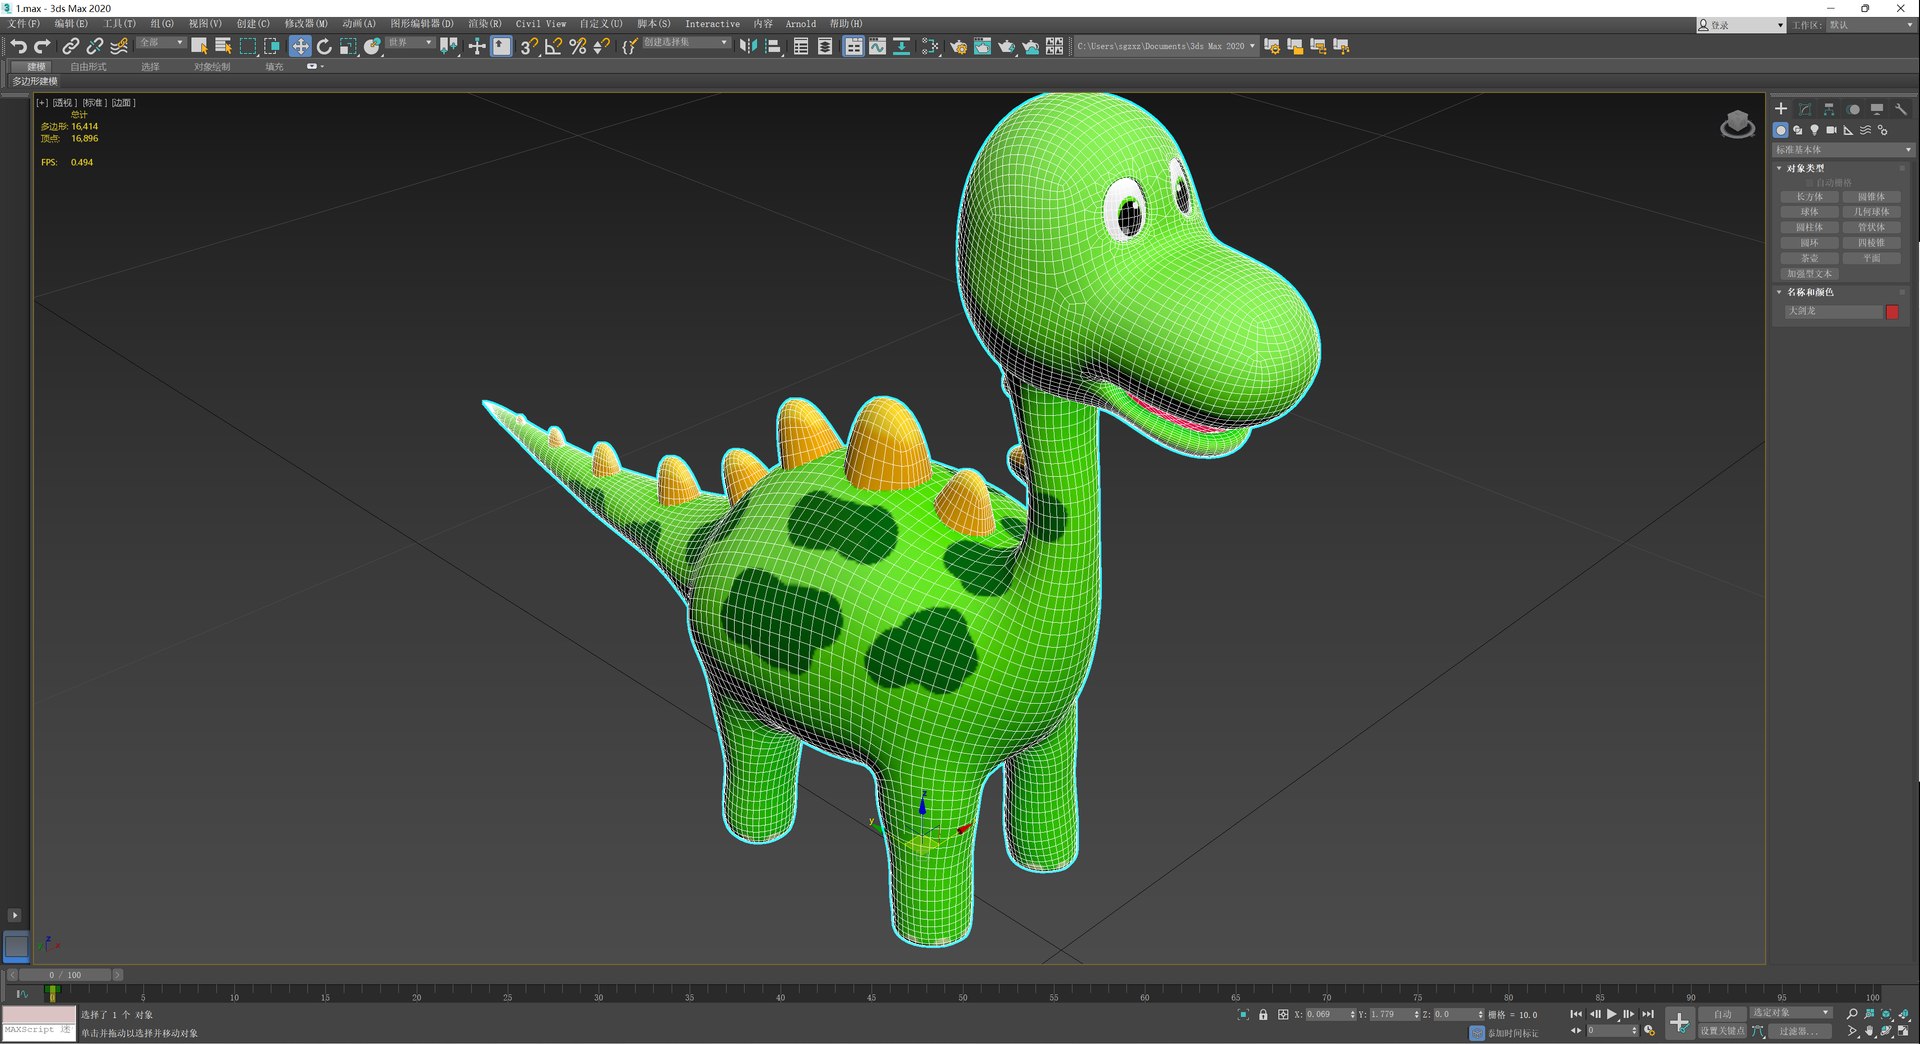Toggle Auto Key mode (自动)
This screenshot has width=1920, height=1044.
click(1723, 1014)
